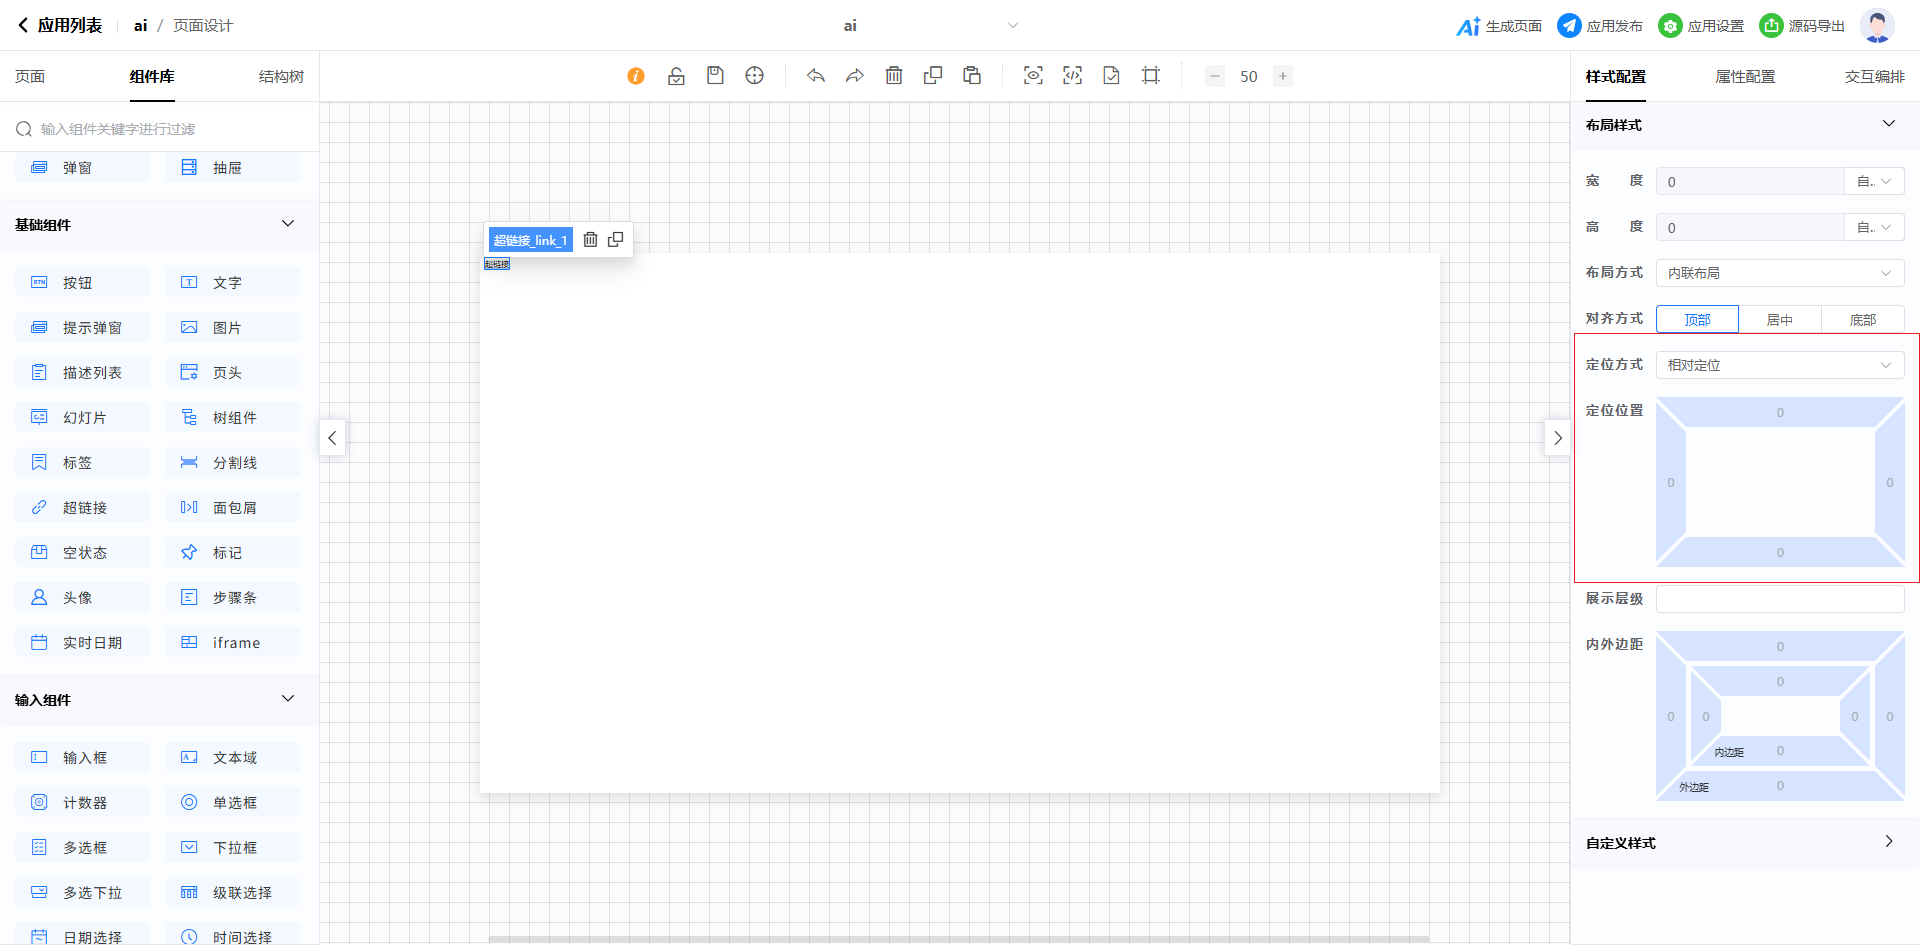Click the preview eye icon
Image resolution: width=1920 pixels, height=945 pixels.
(x=1033, y=76)
